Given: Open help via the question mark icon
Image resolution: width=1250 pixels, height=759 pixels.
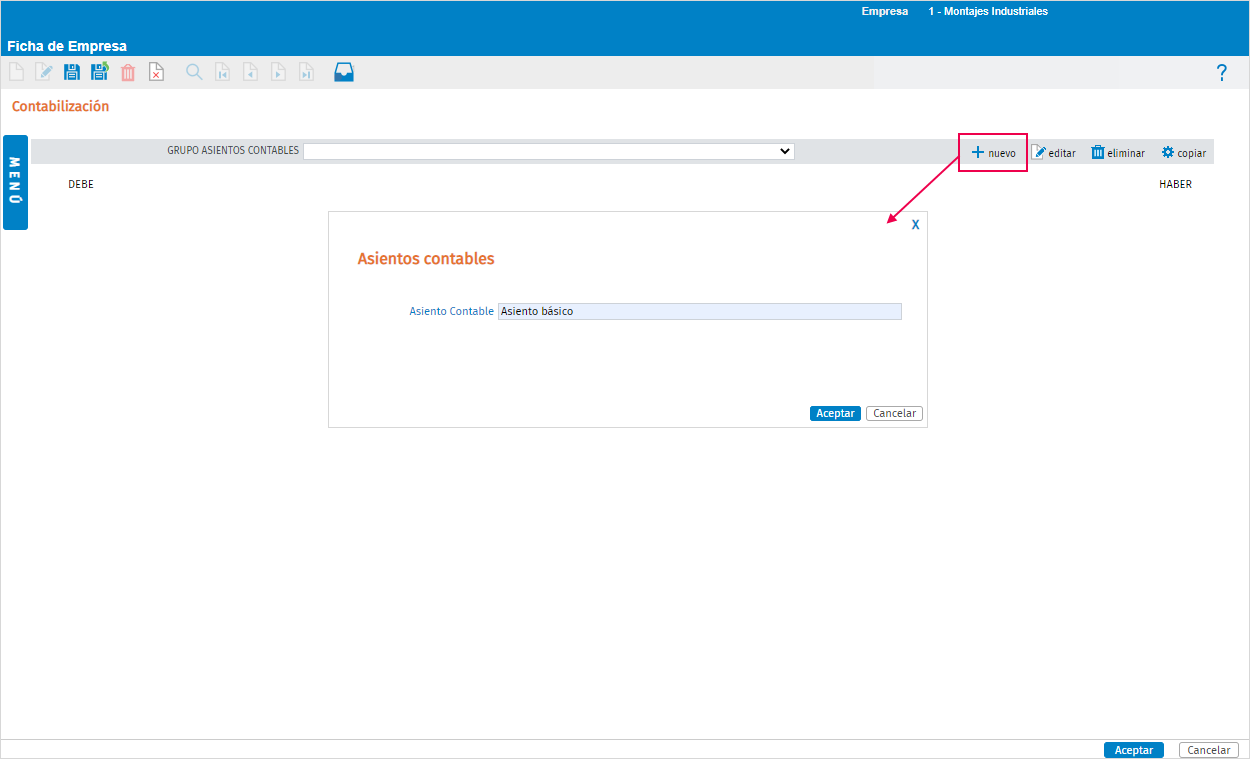Looking at the screenshot, I should point(1221,73).
